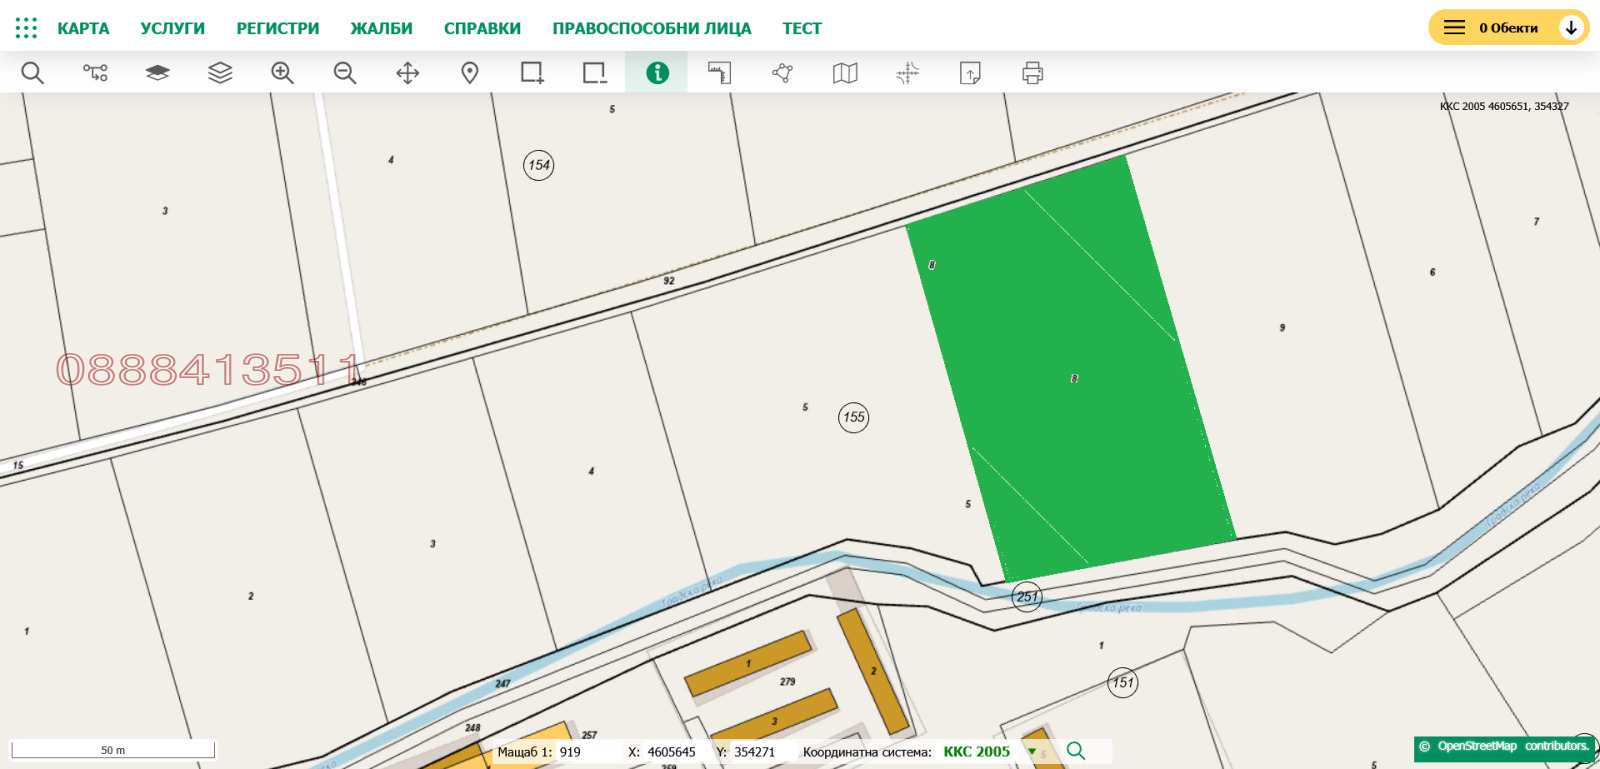Open the ТЕСТ menu

point(802,28)
